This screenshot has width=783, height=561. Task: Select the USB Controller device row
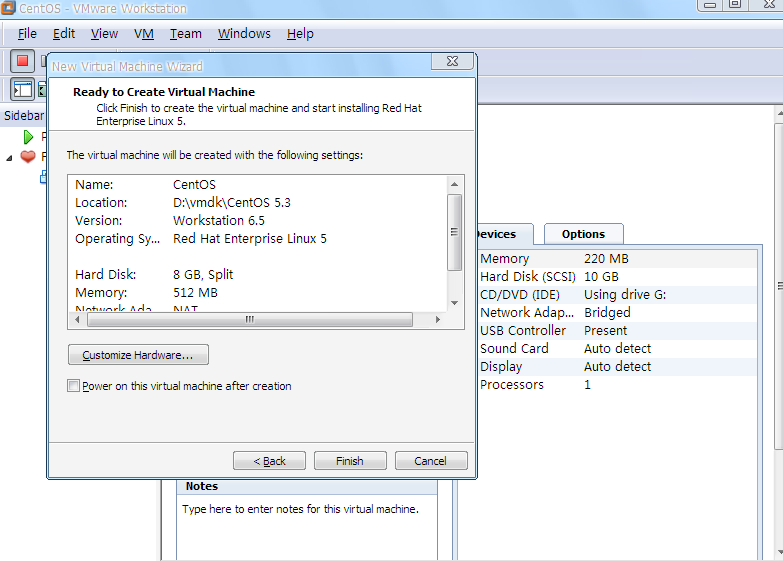[617, 330]
